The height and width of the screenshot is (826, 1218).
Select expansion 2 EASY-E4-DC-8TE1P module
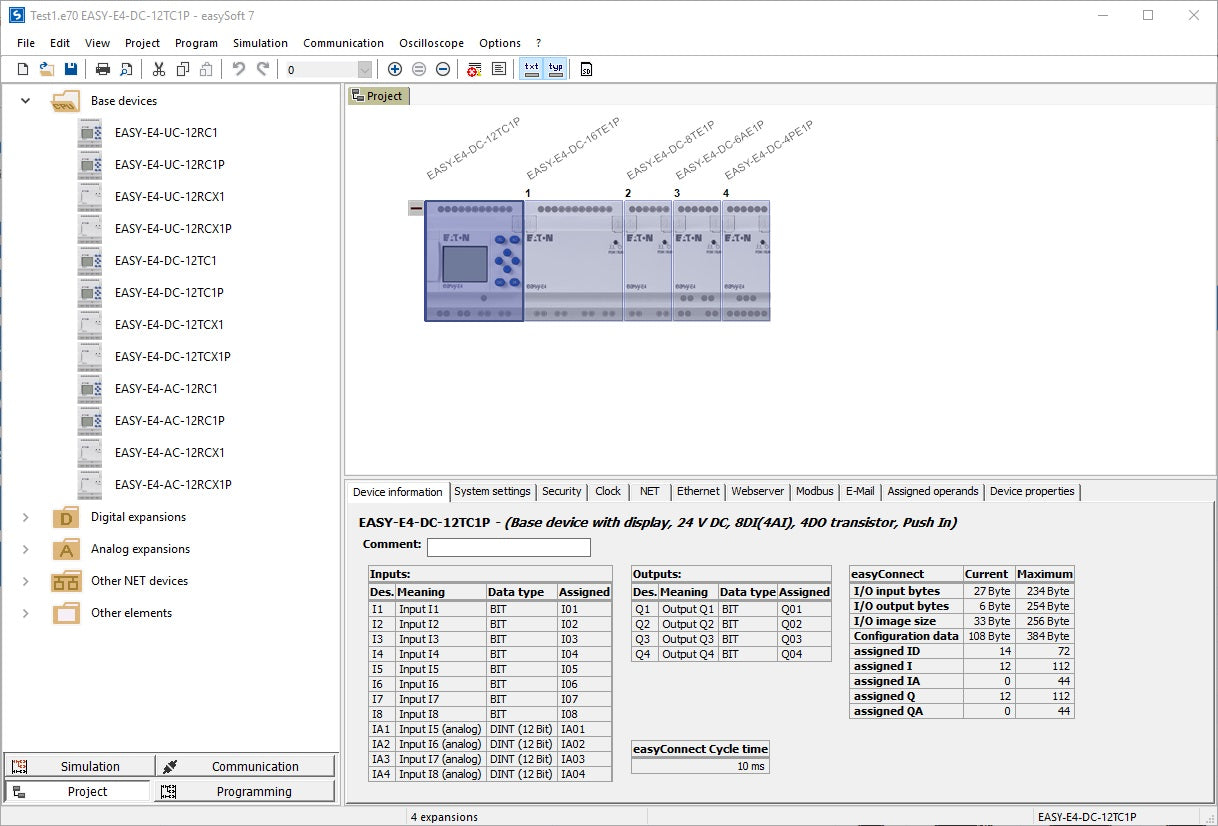pyautogui.click(x=648, y=261)
